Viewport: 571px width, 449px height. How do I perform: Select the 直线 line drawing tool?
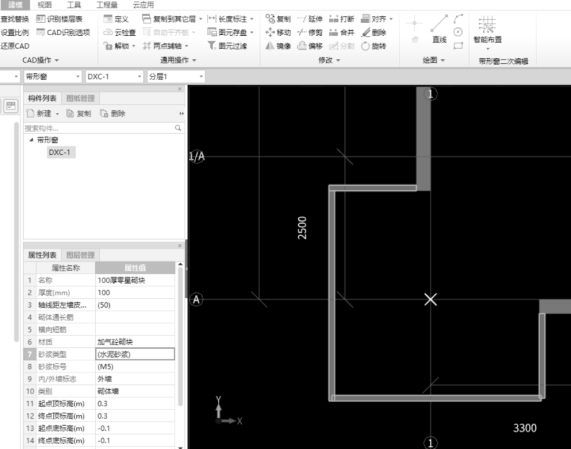[x=439, y=29]
